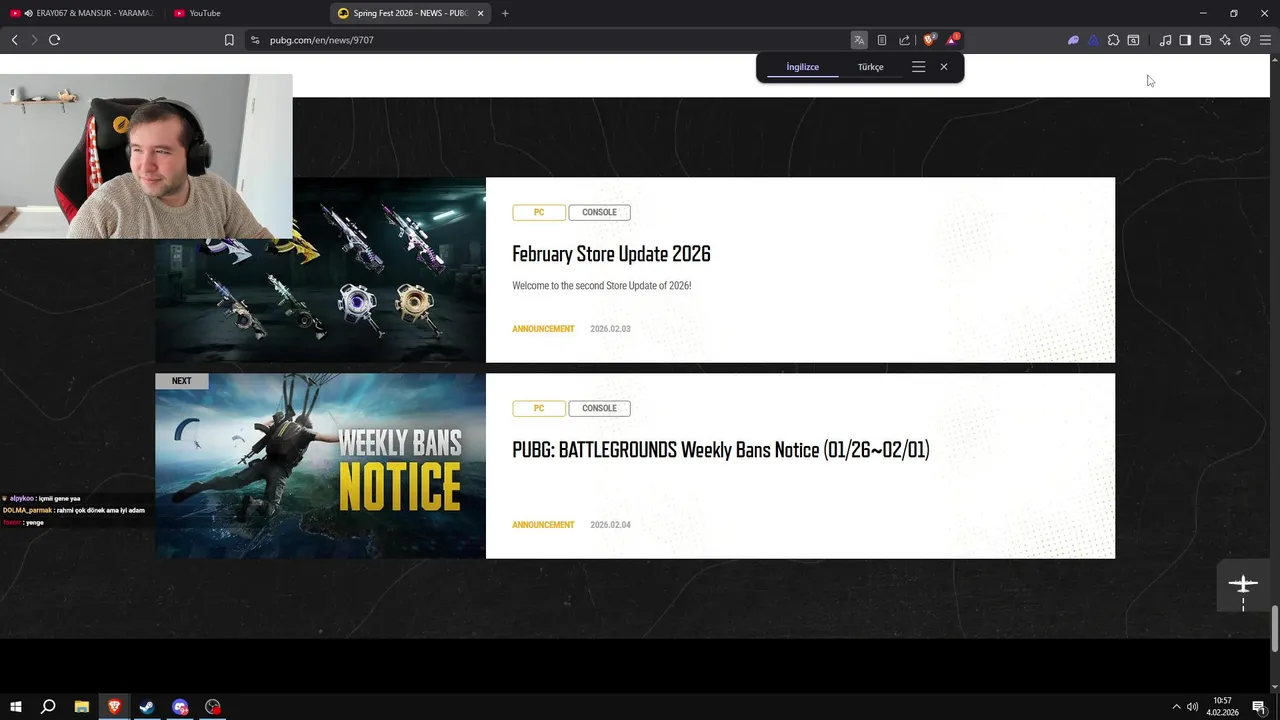Click the purple bird extension icon

click(x=1073, y=40)
